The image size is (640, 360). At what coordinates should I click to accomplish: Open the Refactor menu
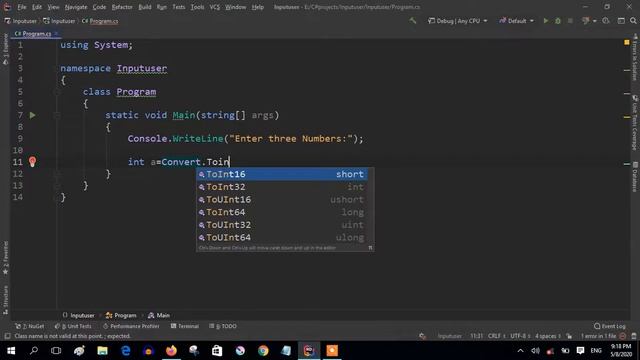coord(122,7)
